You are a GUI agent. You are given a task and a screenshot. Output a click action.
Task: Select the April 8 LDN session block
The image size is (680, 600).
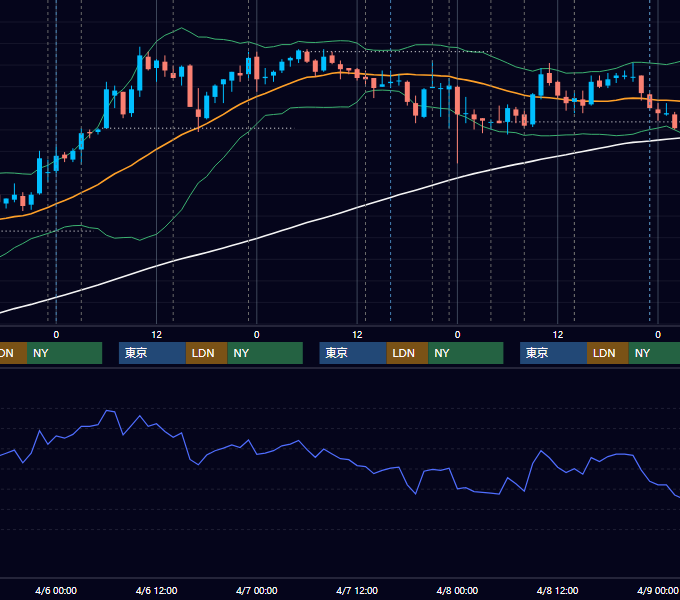(608, 353)
